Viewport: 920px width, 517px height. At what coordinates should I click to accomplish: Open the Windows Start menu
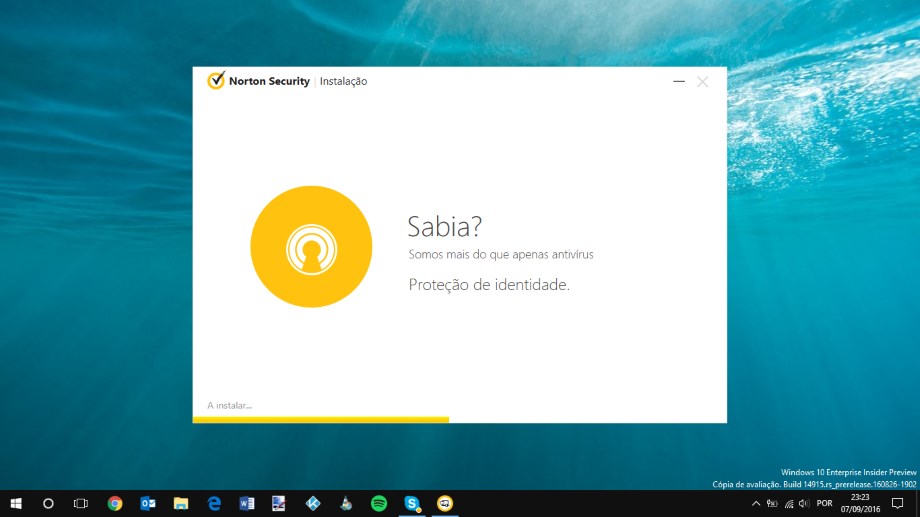click(x=16, y=503)
